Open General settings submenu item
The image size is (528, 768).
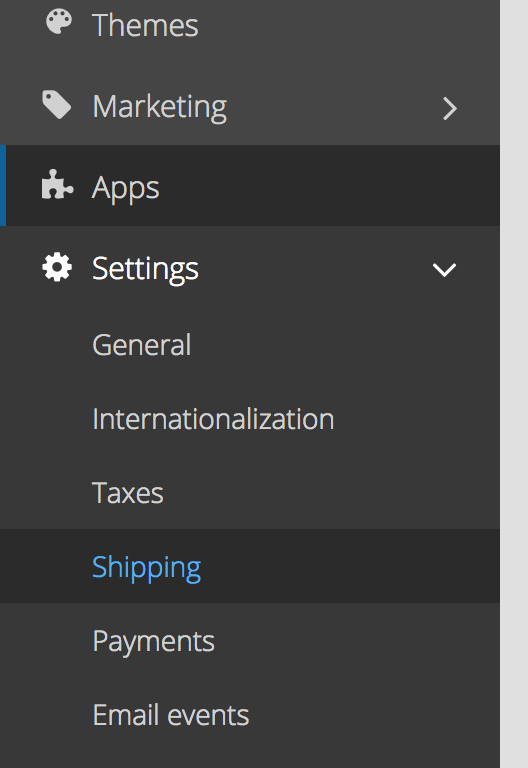click(142, 345)
